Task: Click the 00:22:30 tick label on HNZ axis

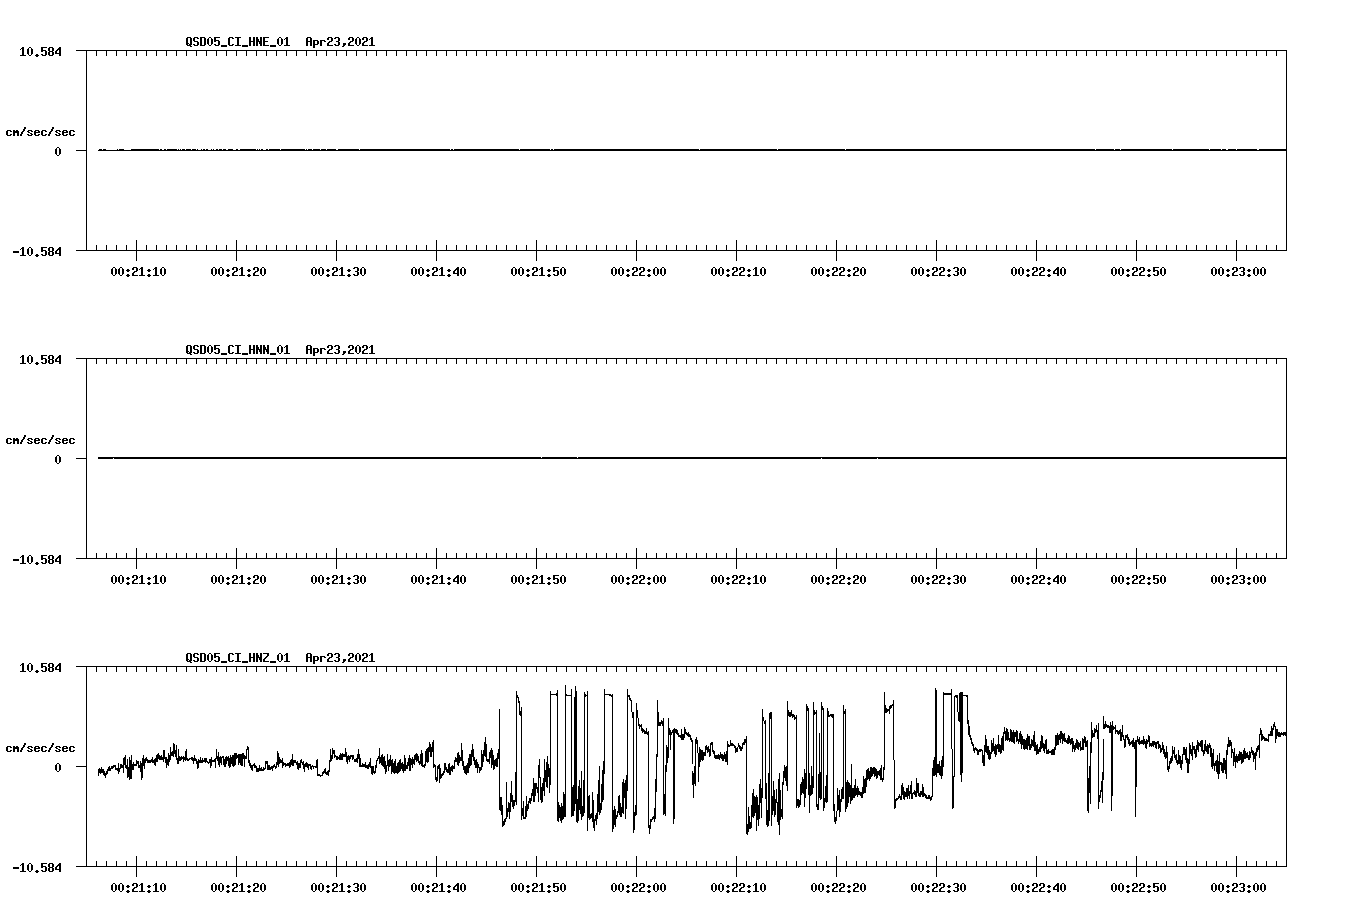Action: tap(940, 888)
